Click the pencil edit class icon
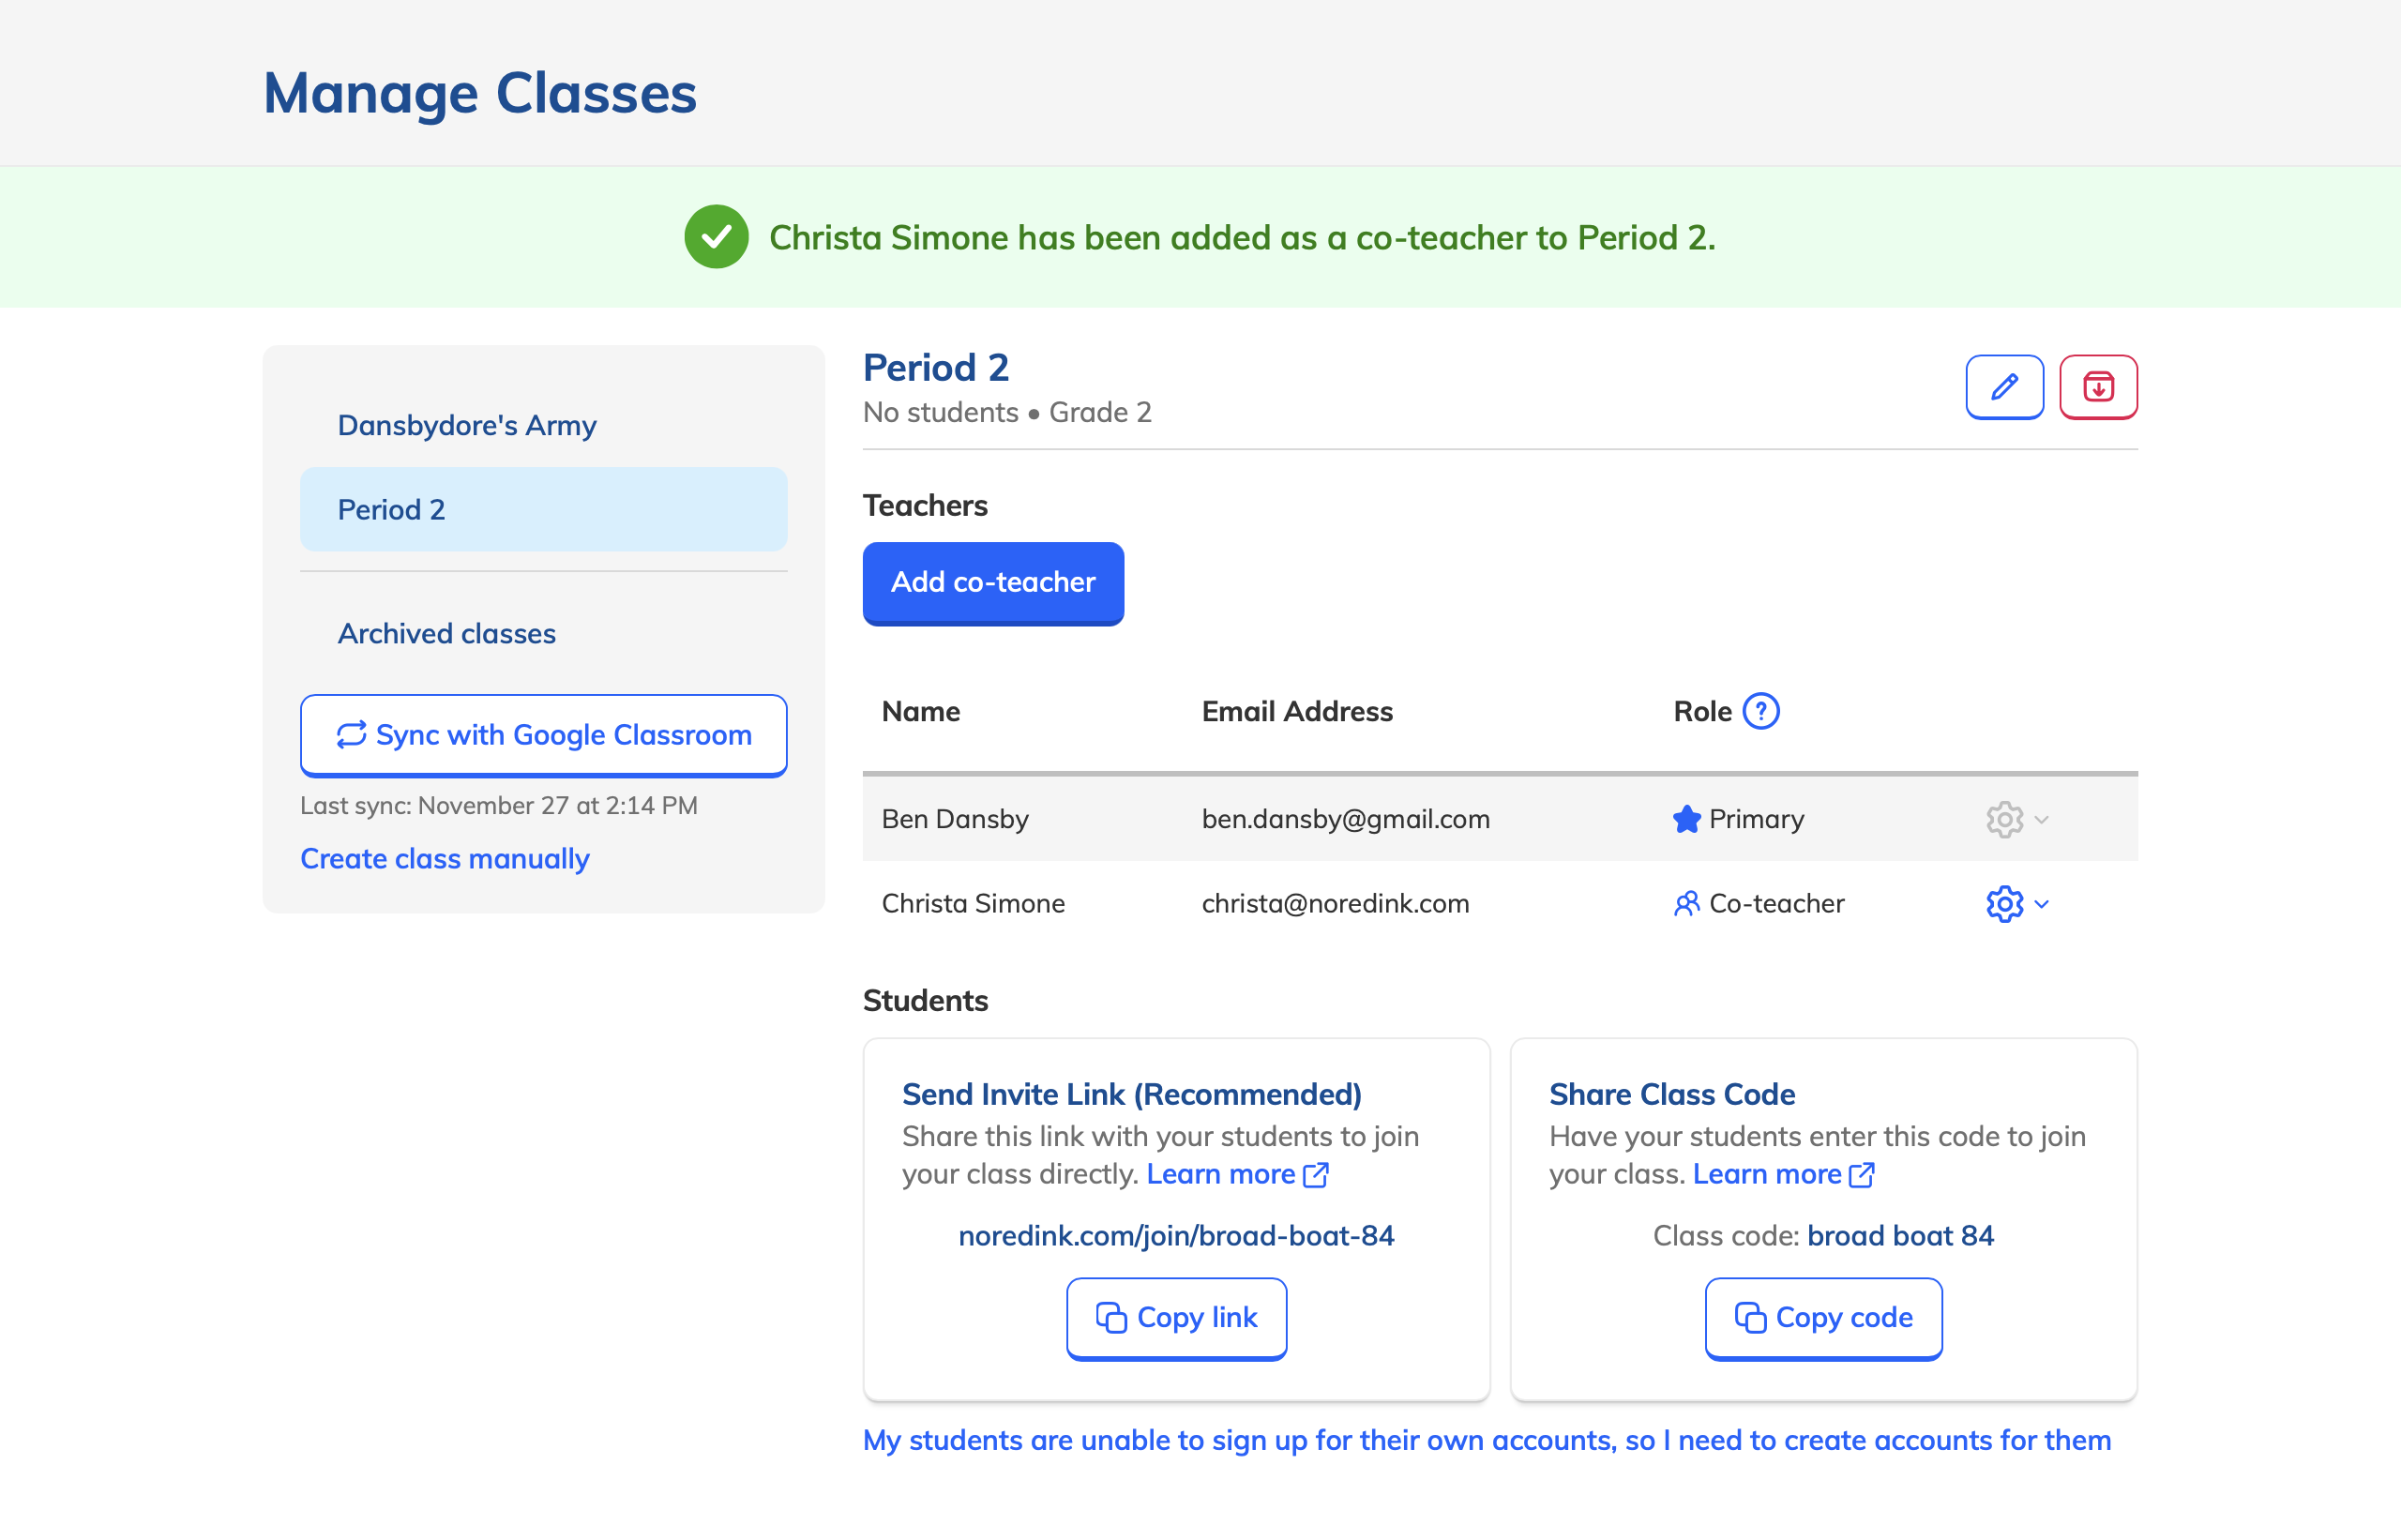2401x1540 pixels. [x=2004, y=387]
